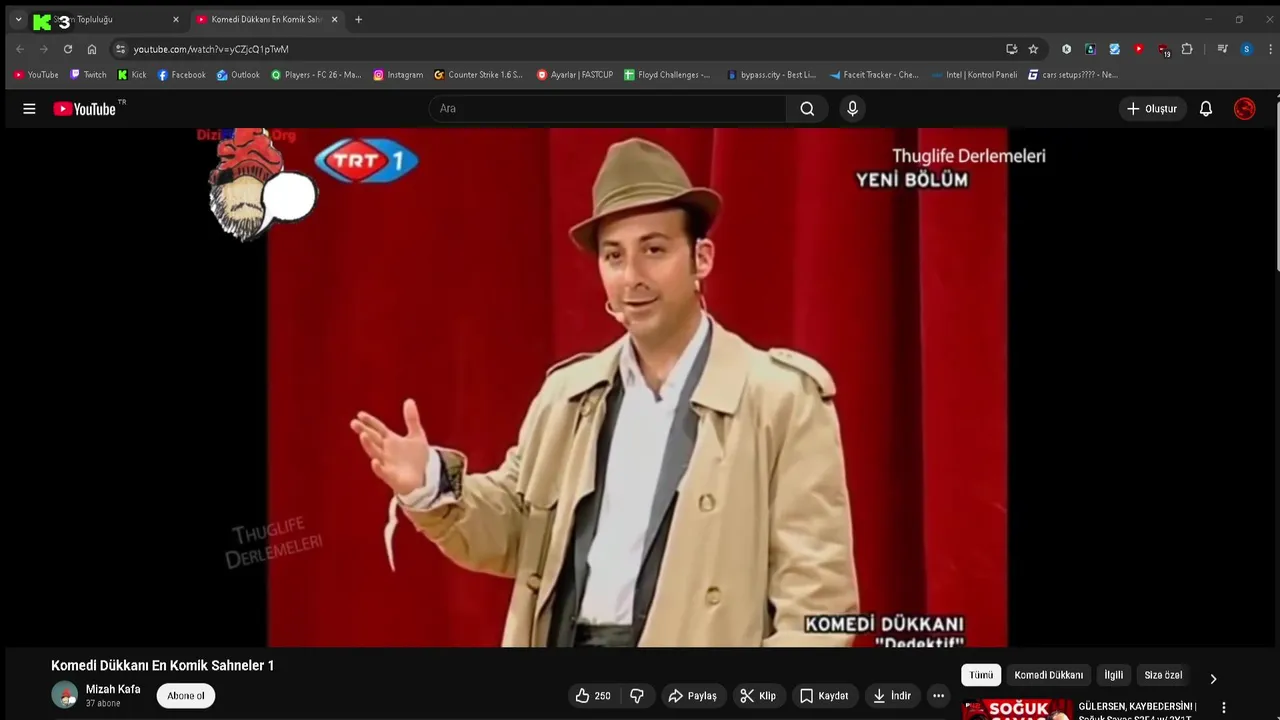Viewport: 1280px width, 720px height.
Task: Click the Oluştur create button
Action: [1152, 109]
